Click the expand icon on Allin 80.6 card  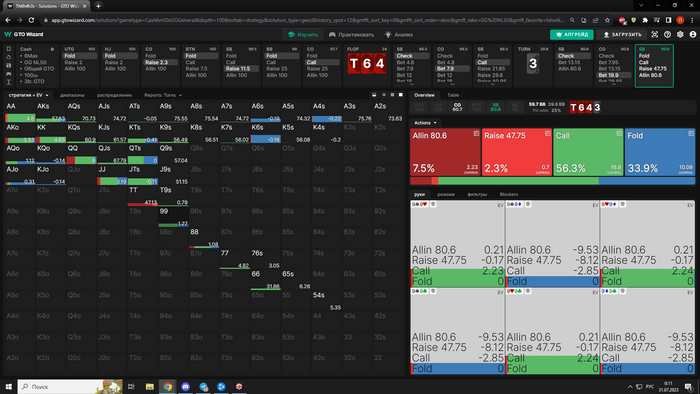click(x=476, y=133)
